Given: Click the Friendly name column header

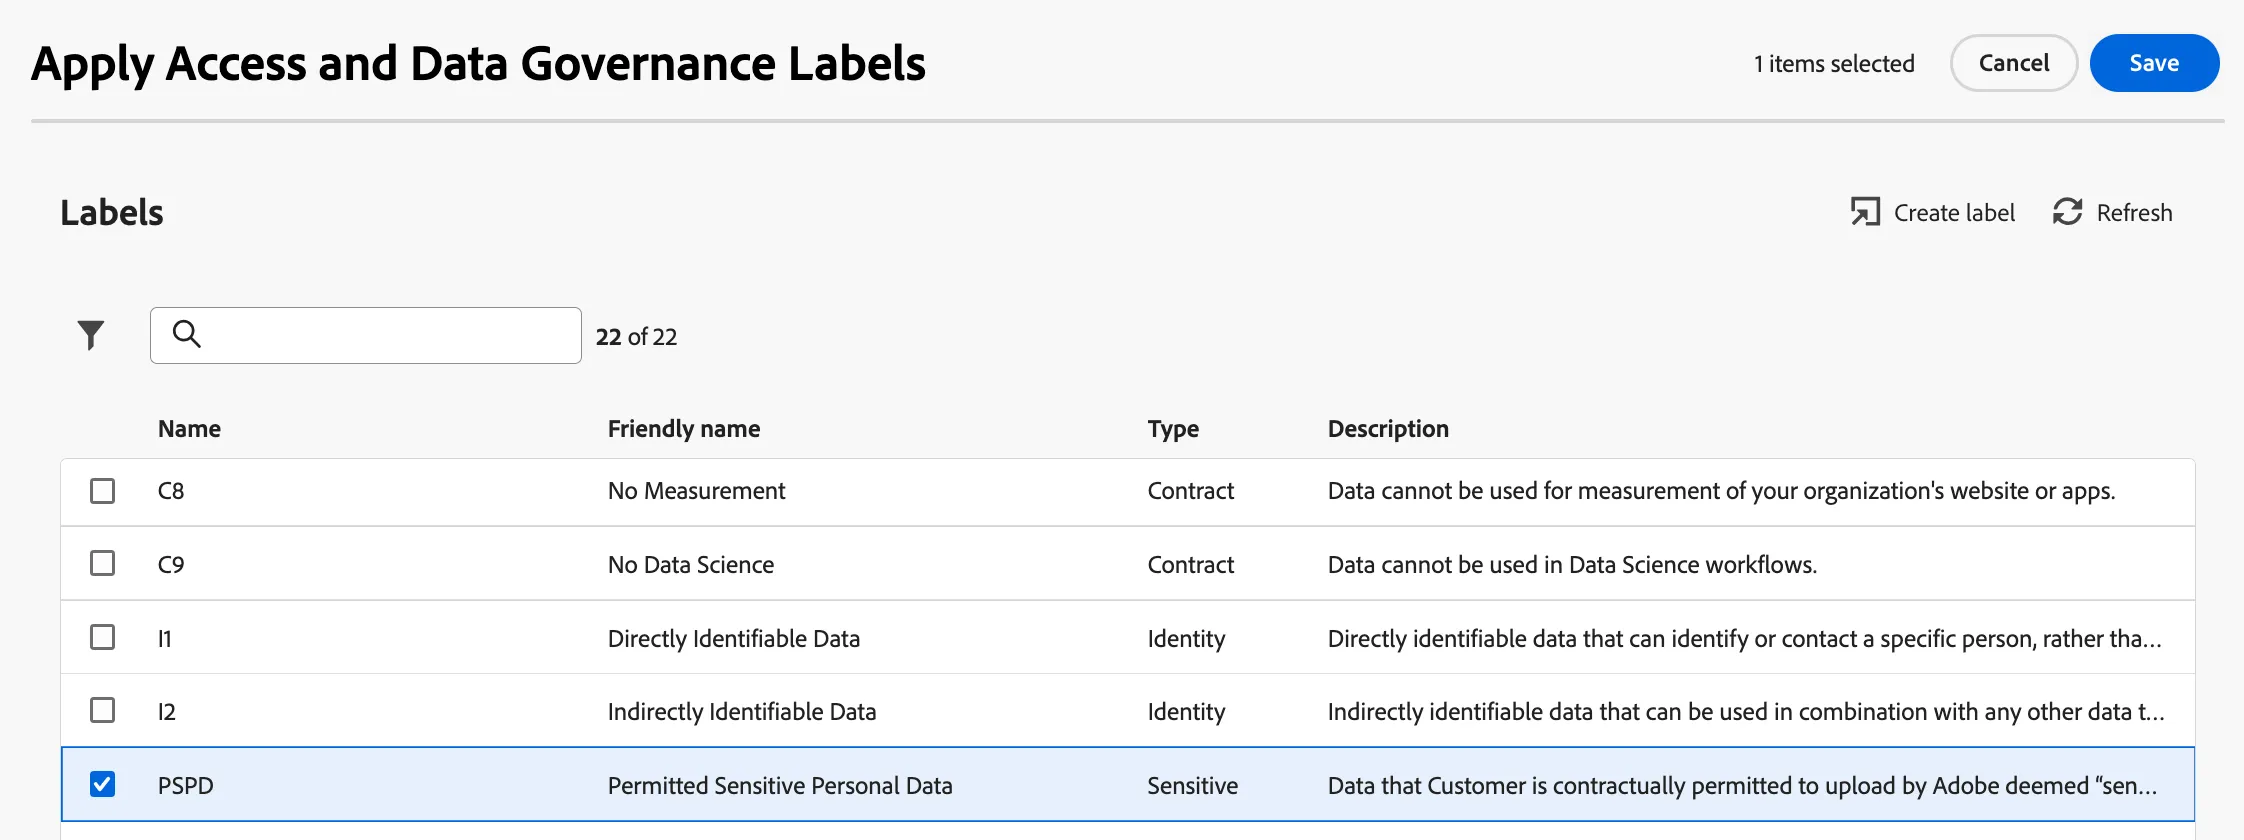Looking at the screenshot, I should (684, 429).
